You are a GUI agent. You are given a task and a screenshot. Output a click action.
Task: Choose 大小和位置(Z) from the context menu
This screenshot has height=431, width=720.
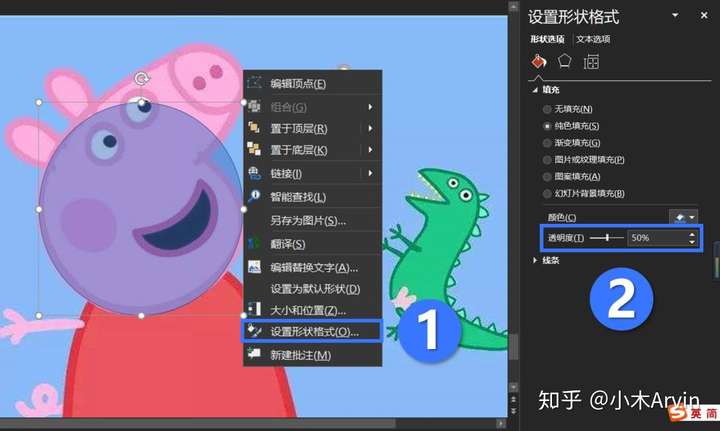click(312, 310)
